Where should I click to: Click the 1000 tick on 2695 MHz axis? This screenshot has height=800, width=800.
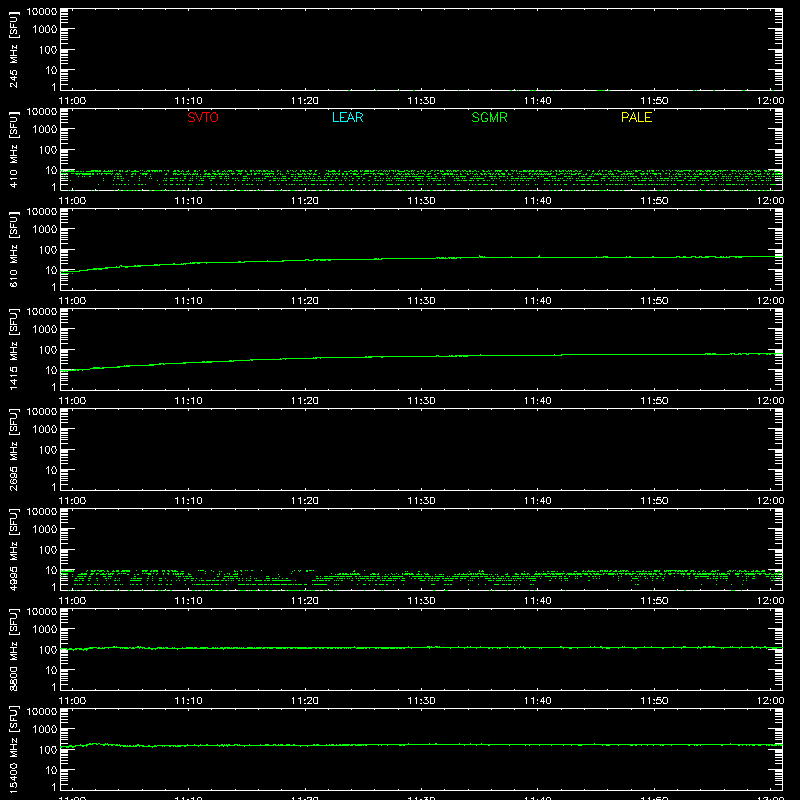click(x=45, y=430)
